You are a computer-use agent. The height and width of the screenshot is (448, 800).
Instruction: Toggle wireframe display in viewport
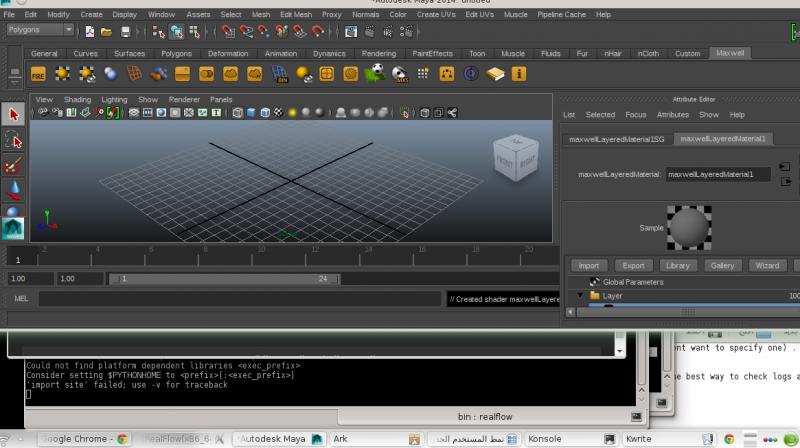coord(237,112)
